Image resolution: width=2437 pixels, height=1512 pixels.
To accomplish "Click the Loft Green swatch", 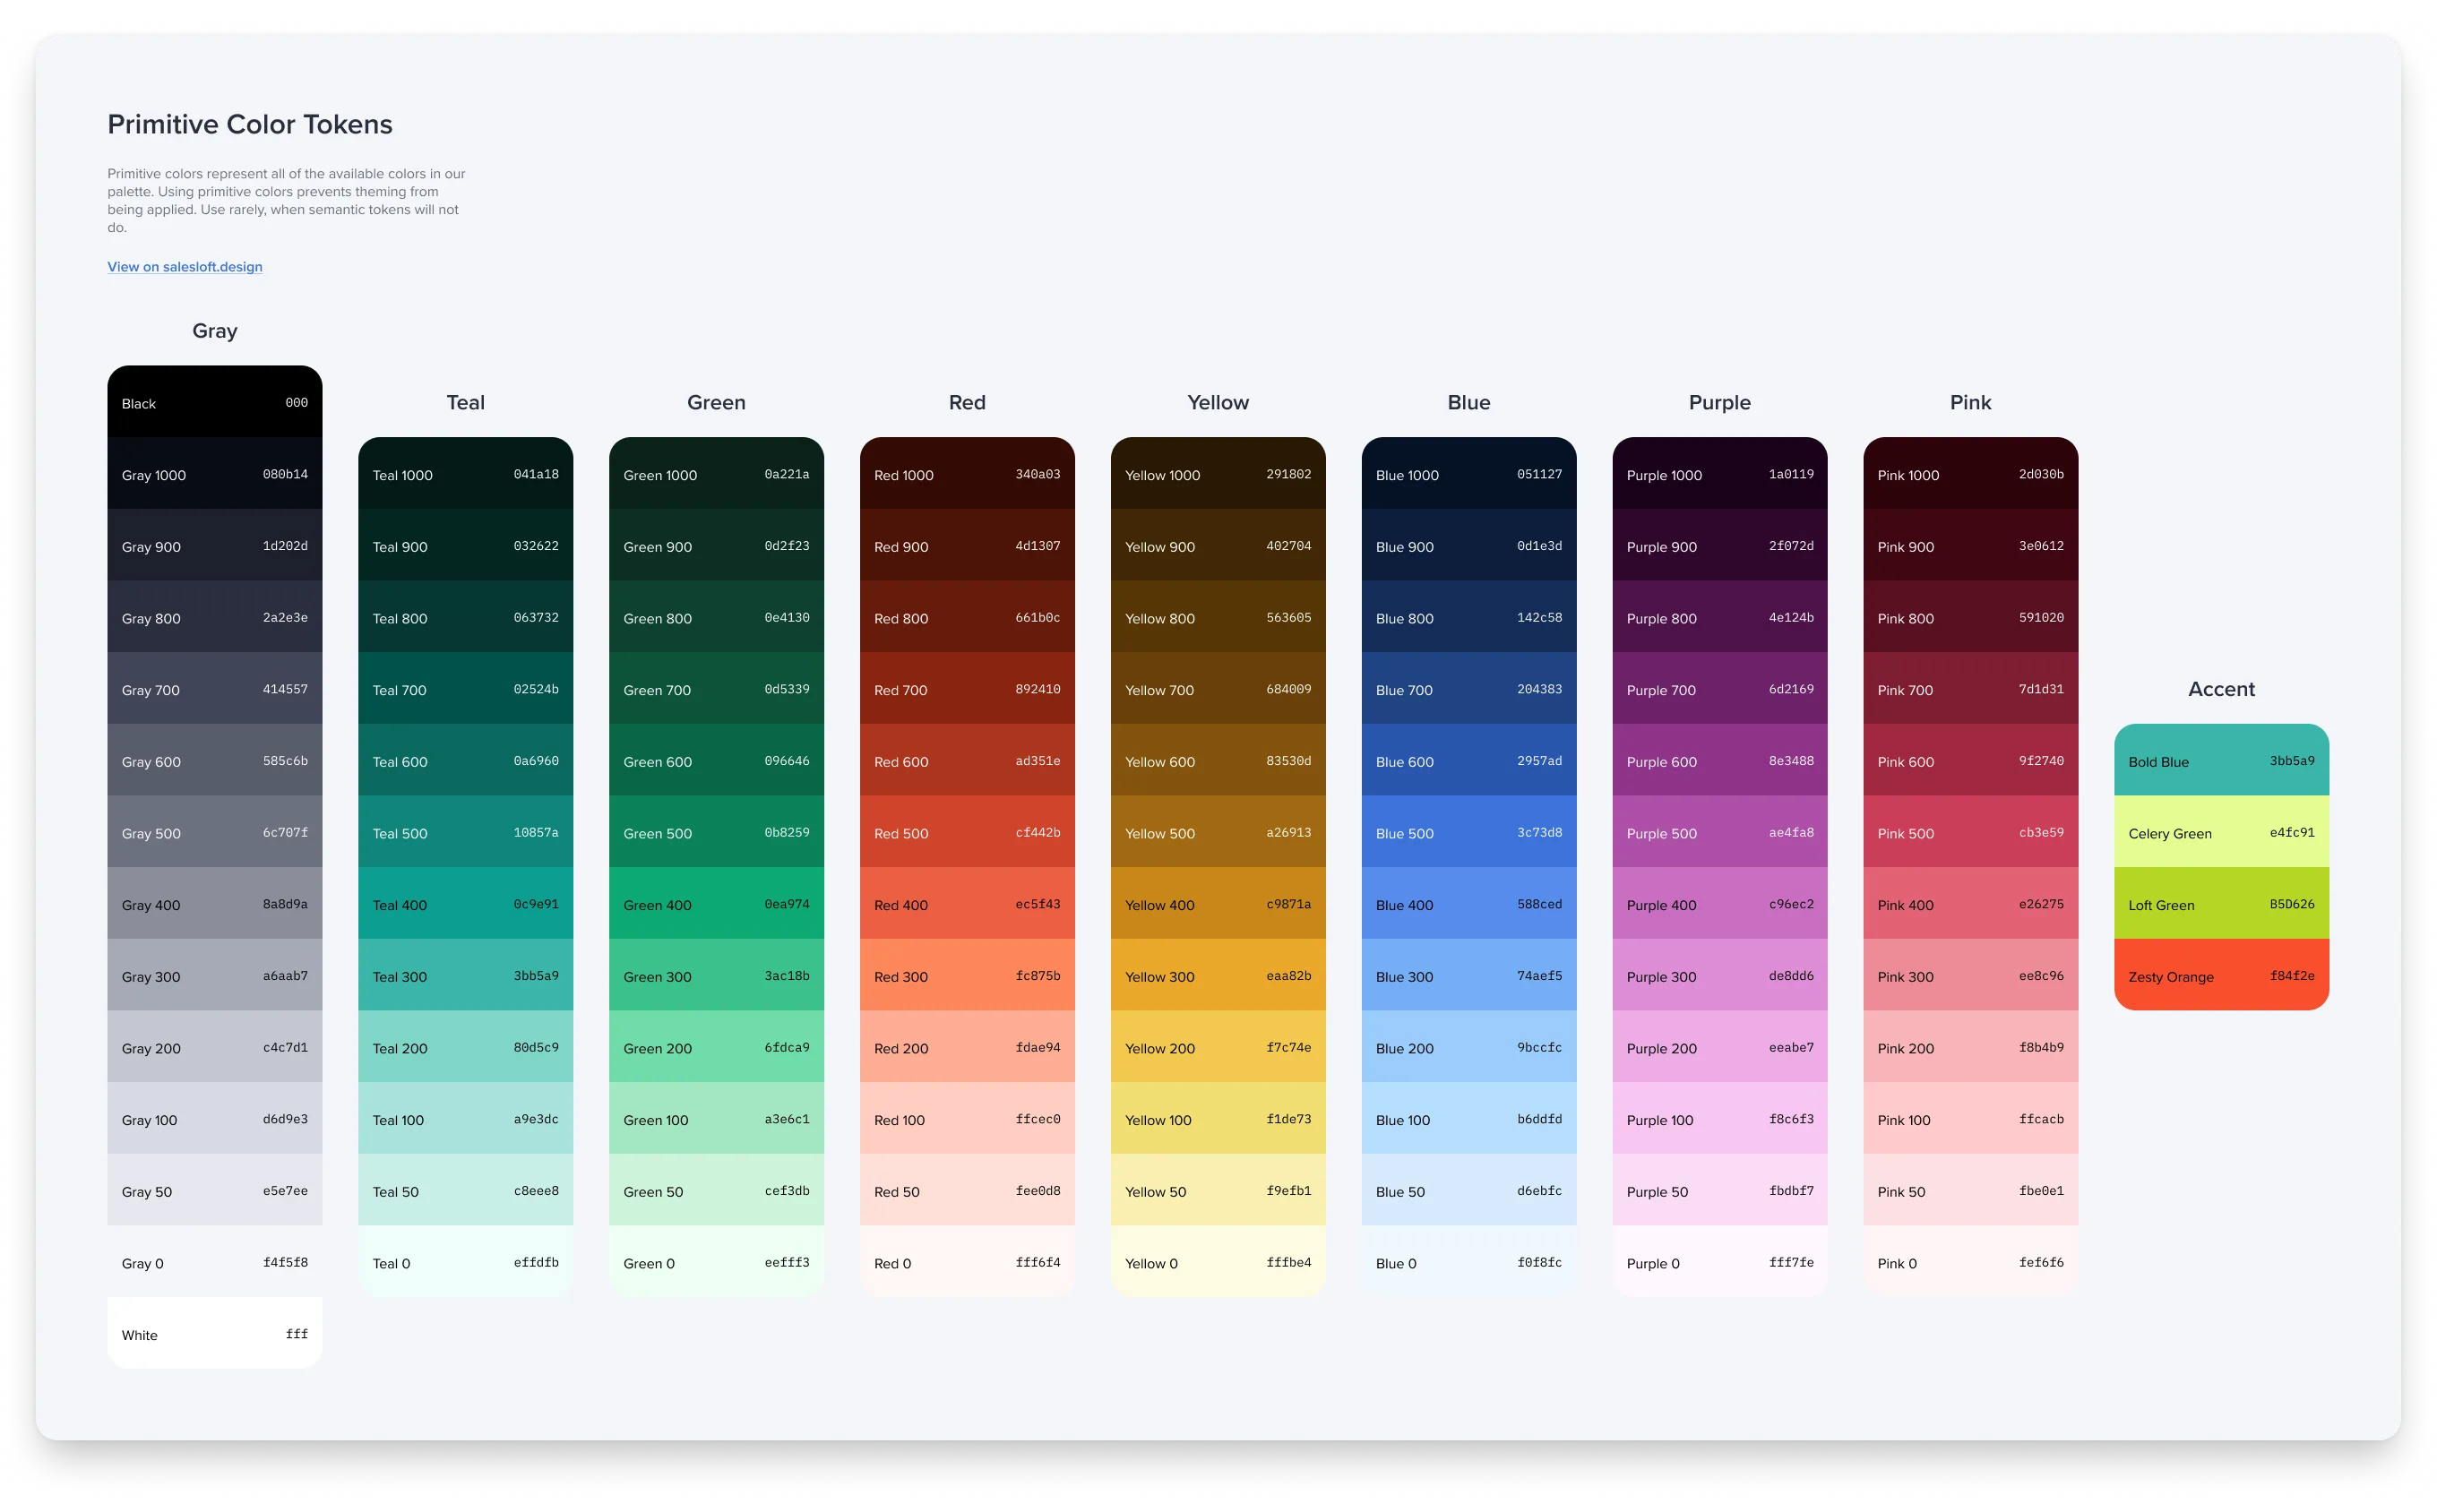I will pos(2220,904).
